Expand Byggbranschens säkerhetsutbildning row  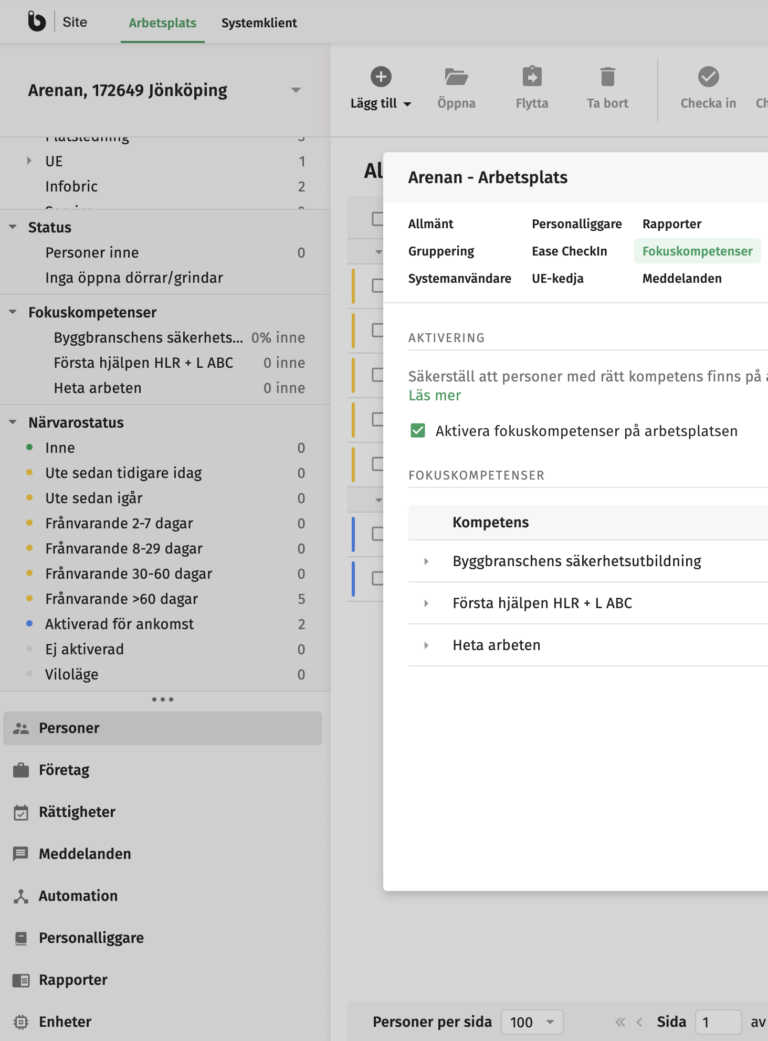coord(426,561)
